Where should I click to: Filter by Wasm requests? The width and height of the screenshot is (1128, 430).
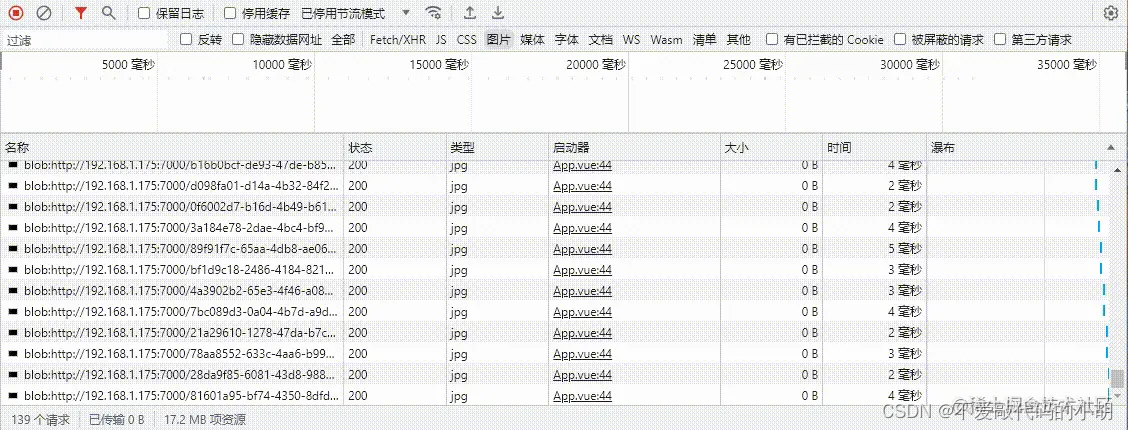[x=666, y=40]
